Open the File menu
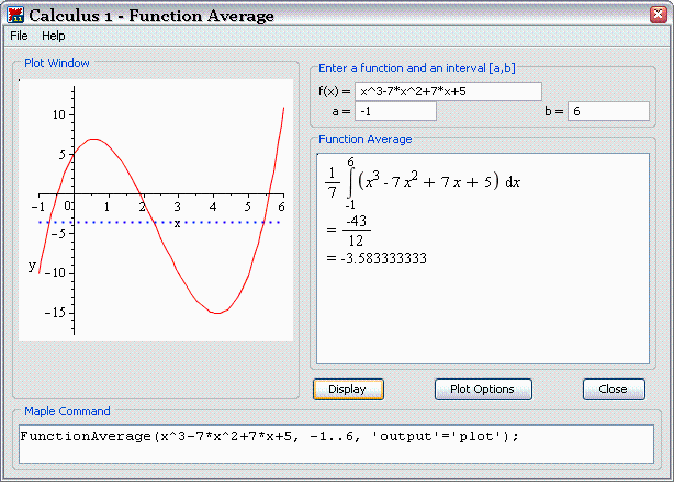Viewport: 674px width, 482px height. click(19, 35)
